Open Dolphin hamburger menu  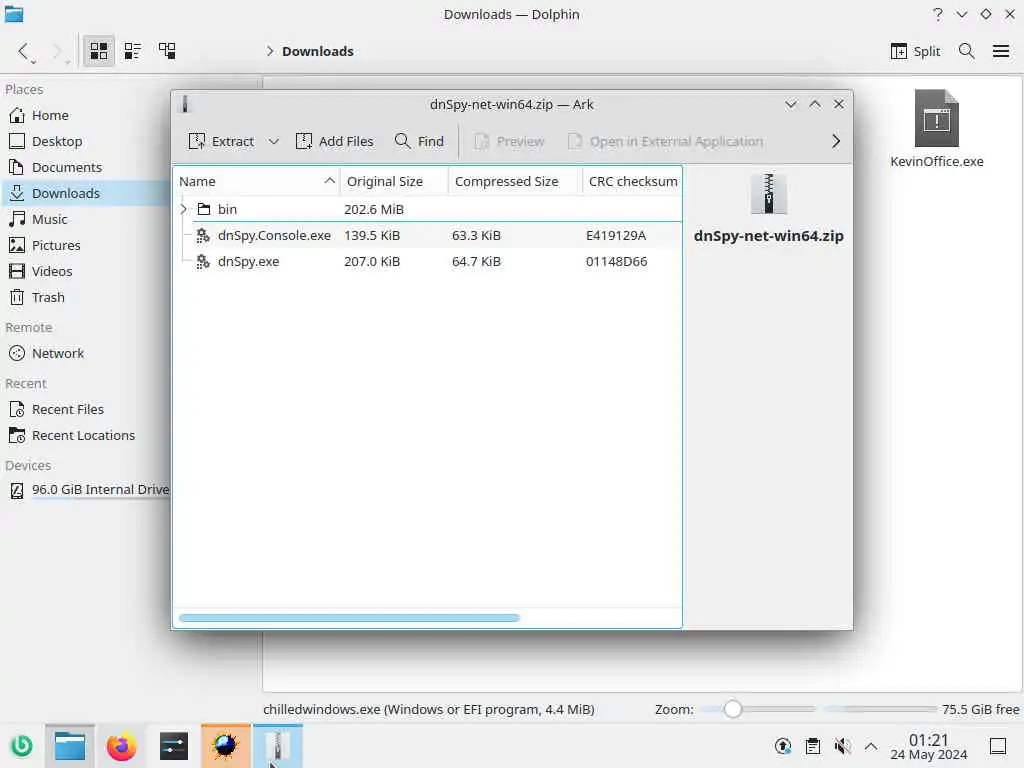(1000, 51)
